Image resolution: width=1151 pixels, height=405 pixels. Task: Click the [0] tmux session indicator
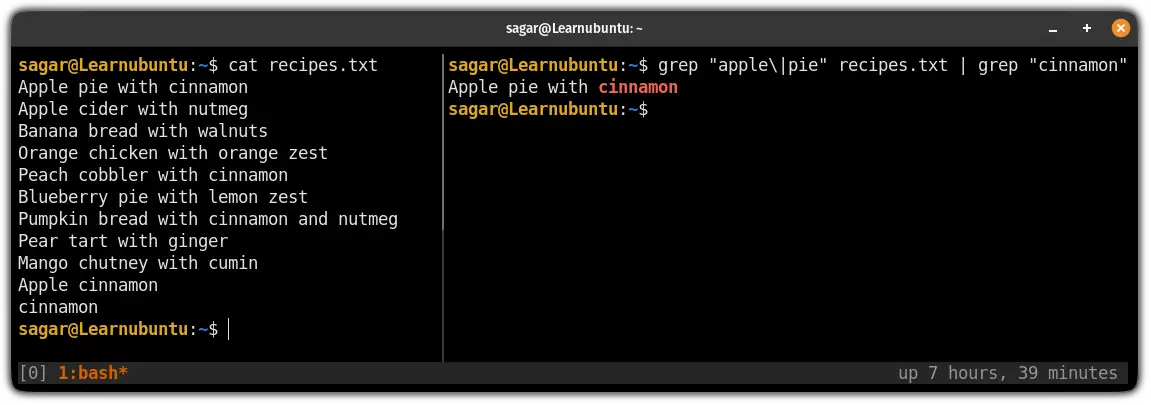coord(33,373)
